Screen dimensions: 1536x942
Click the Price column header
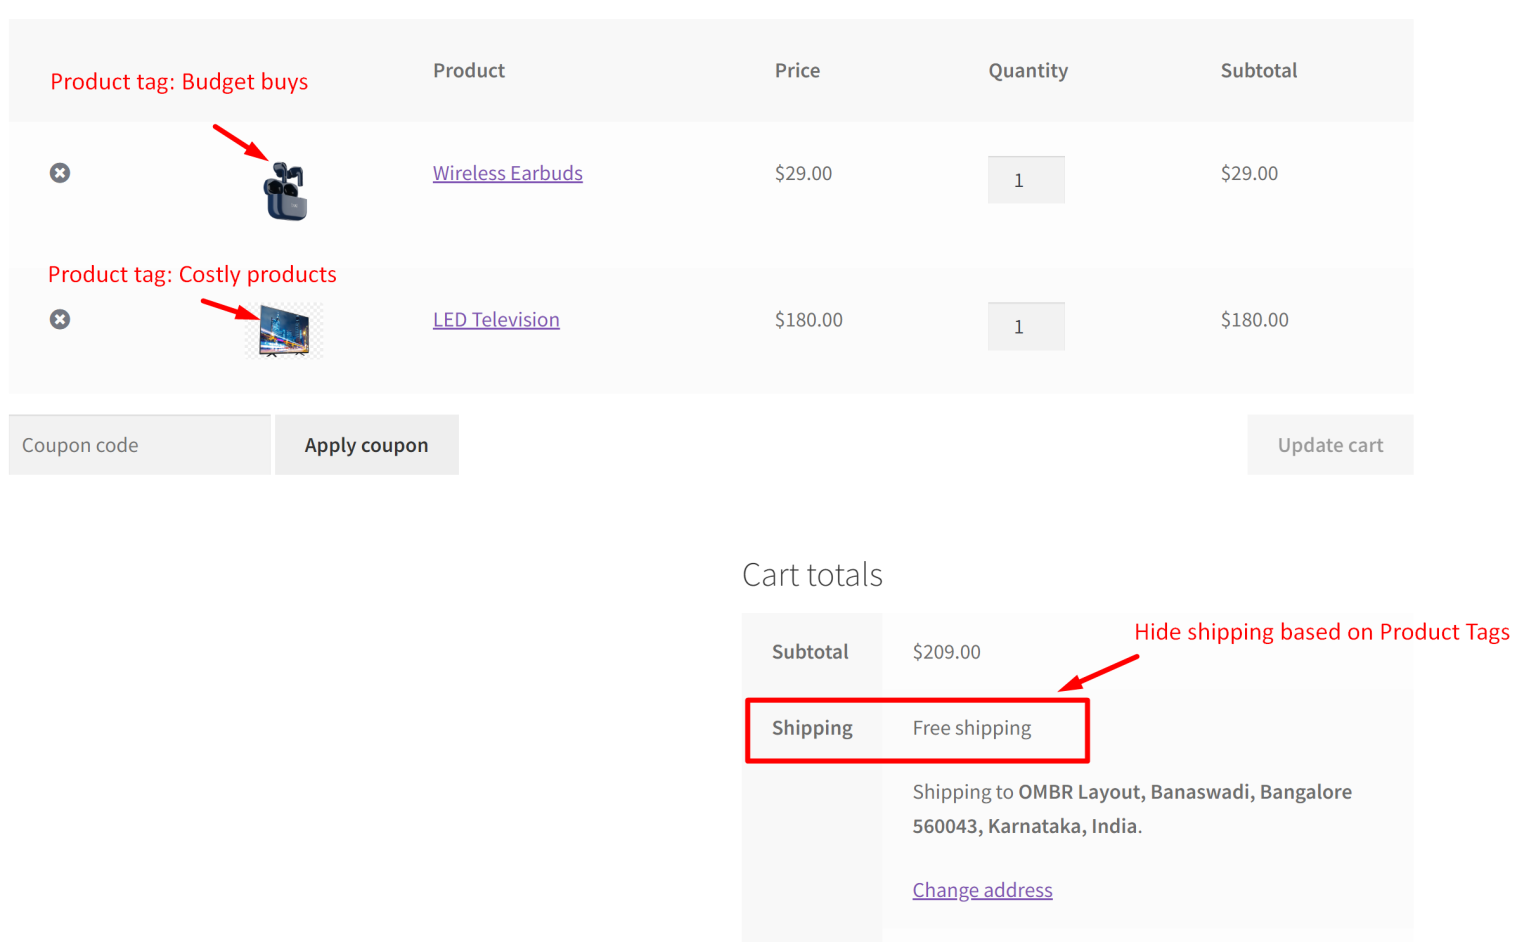point(796,70)
